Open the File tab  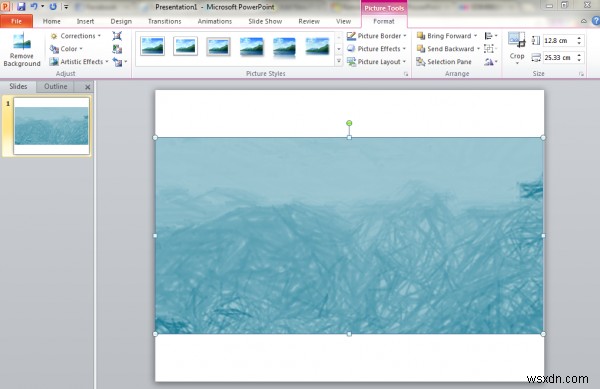pos(16,21)
